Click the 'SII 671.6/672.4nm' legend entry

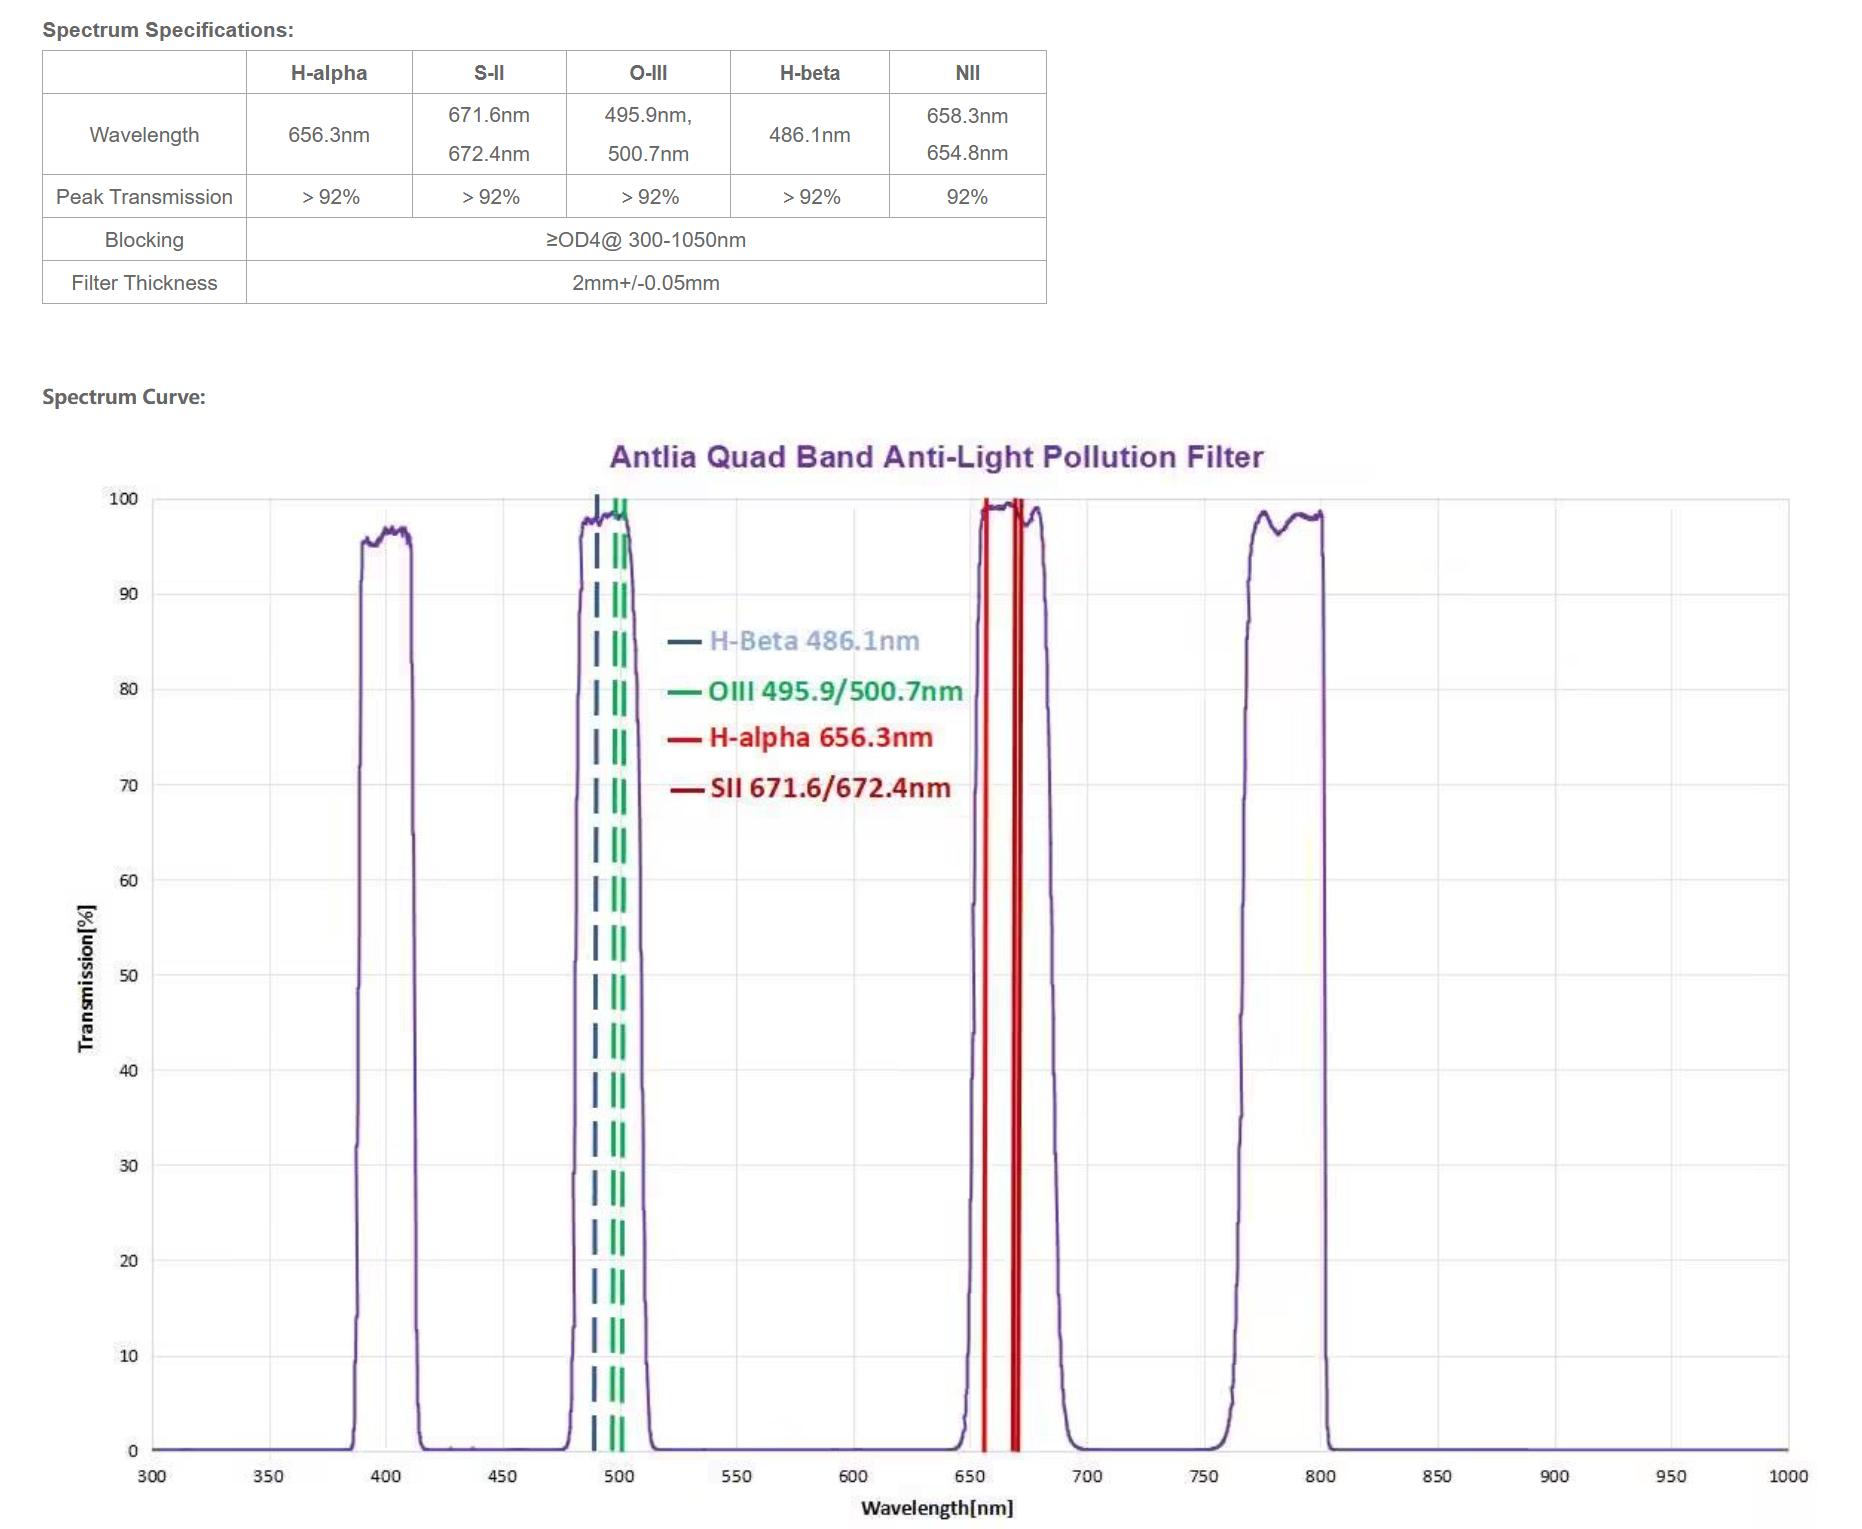pyautogui.click(x=810, y=788)
